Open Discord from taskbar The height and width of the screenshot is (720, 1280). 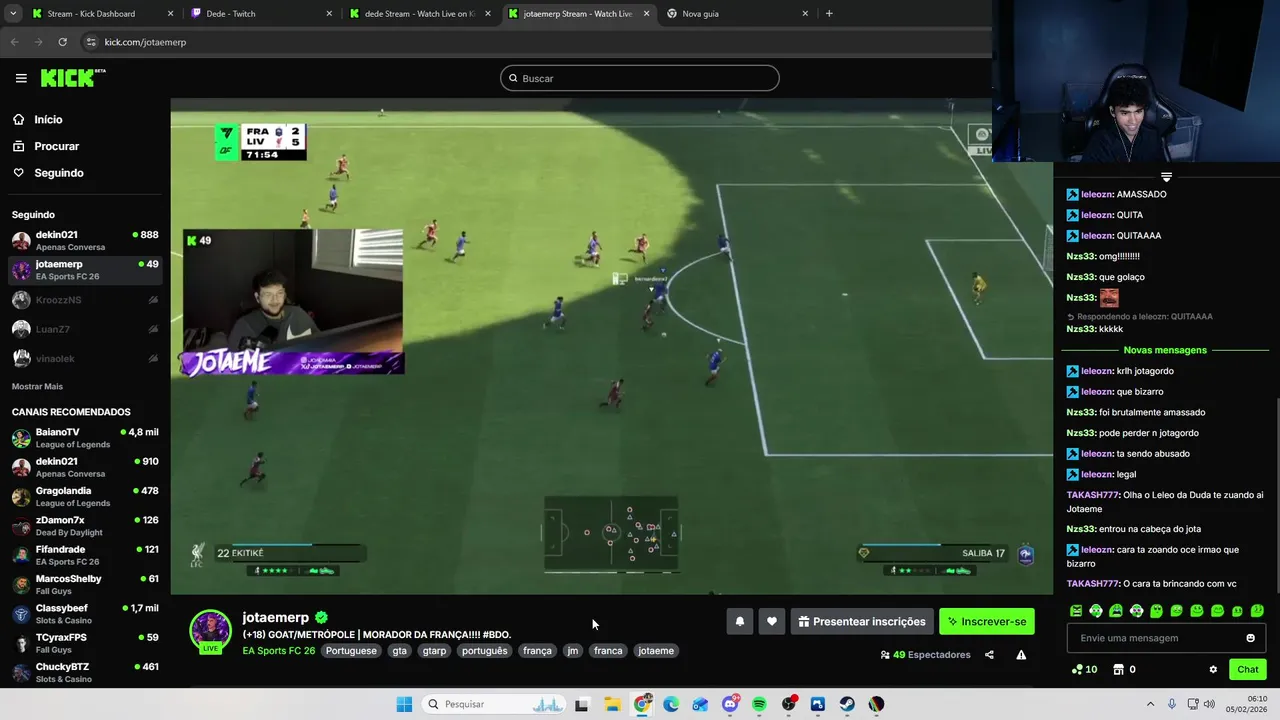tap(730, 704)
